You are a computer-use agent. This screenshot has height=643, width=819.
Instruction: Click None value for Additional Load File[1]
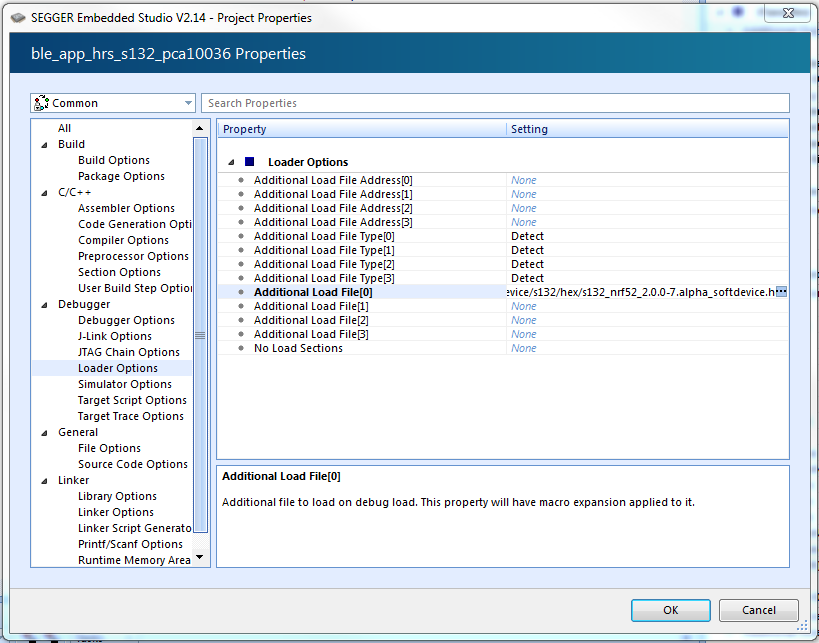[x=523, y=307]
